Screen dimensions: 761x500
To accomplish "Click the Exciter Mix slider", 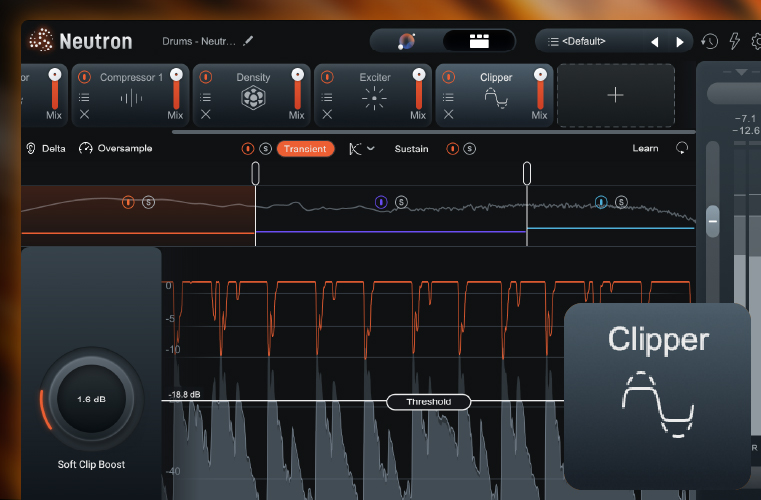I will click(419, 89).
